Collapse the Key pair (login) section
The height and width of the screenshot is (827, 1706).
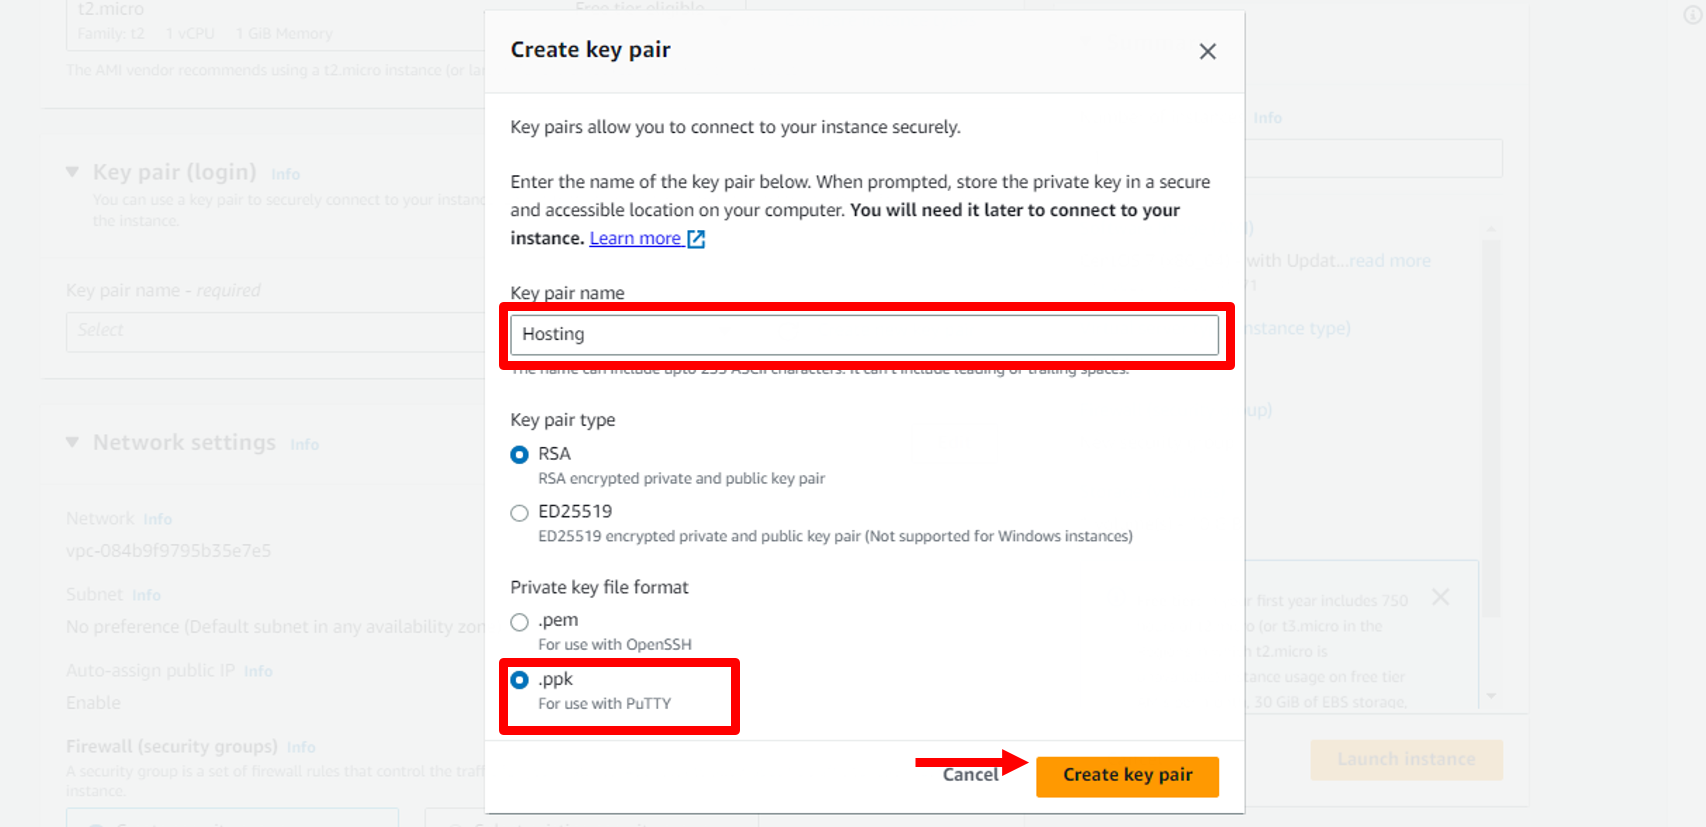pyautogui.click(x=72, y=172)
